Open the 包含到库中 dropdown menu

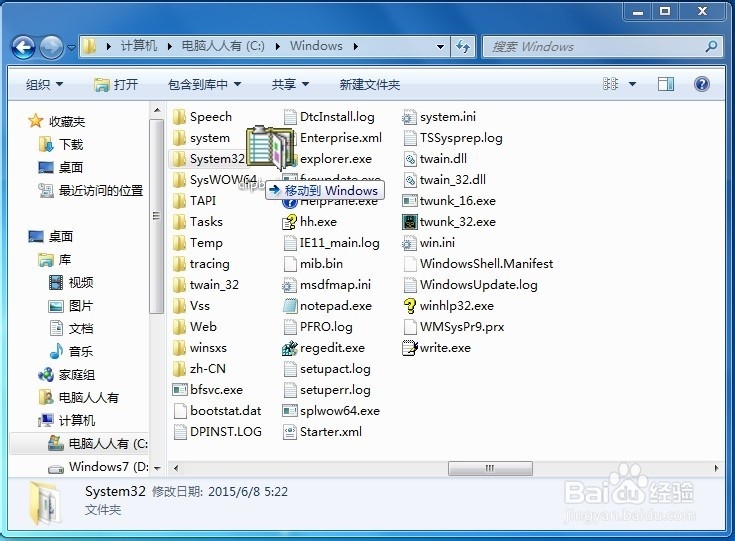pyautogui.click(x=204, y=84)
